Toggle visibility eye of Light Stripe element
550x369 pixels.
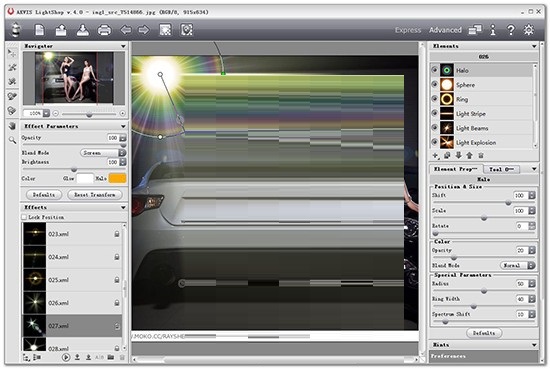point(435,113)
